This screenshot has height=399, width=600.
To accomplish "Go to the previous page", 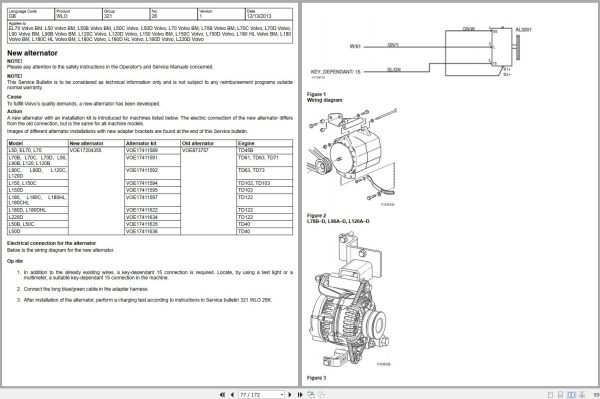I will click(232, 394).
